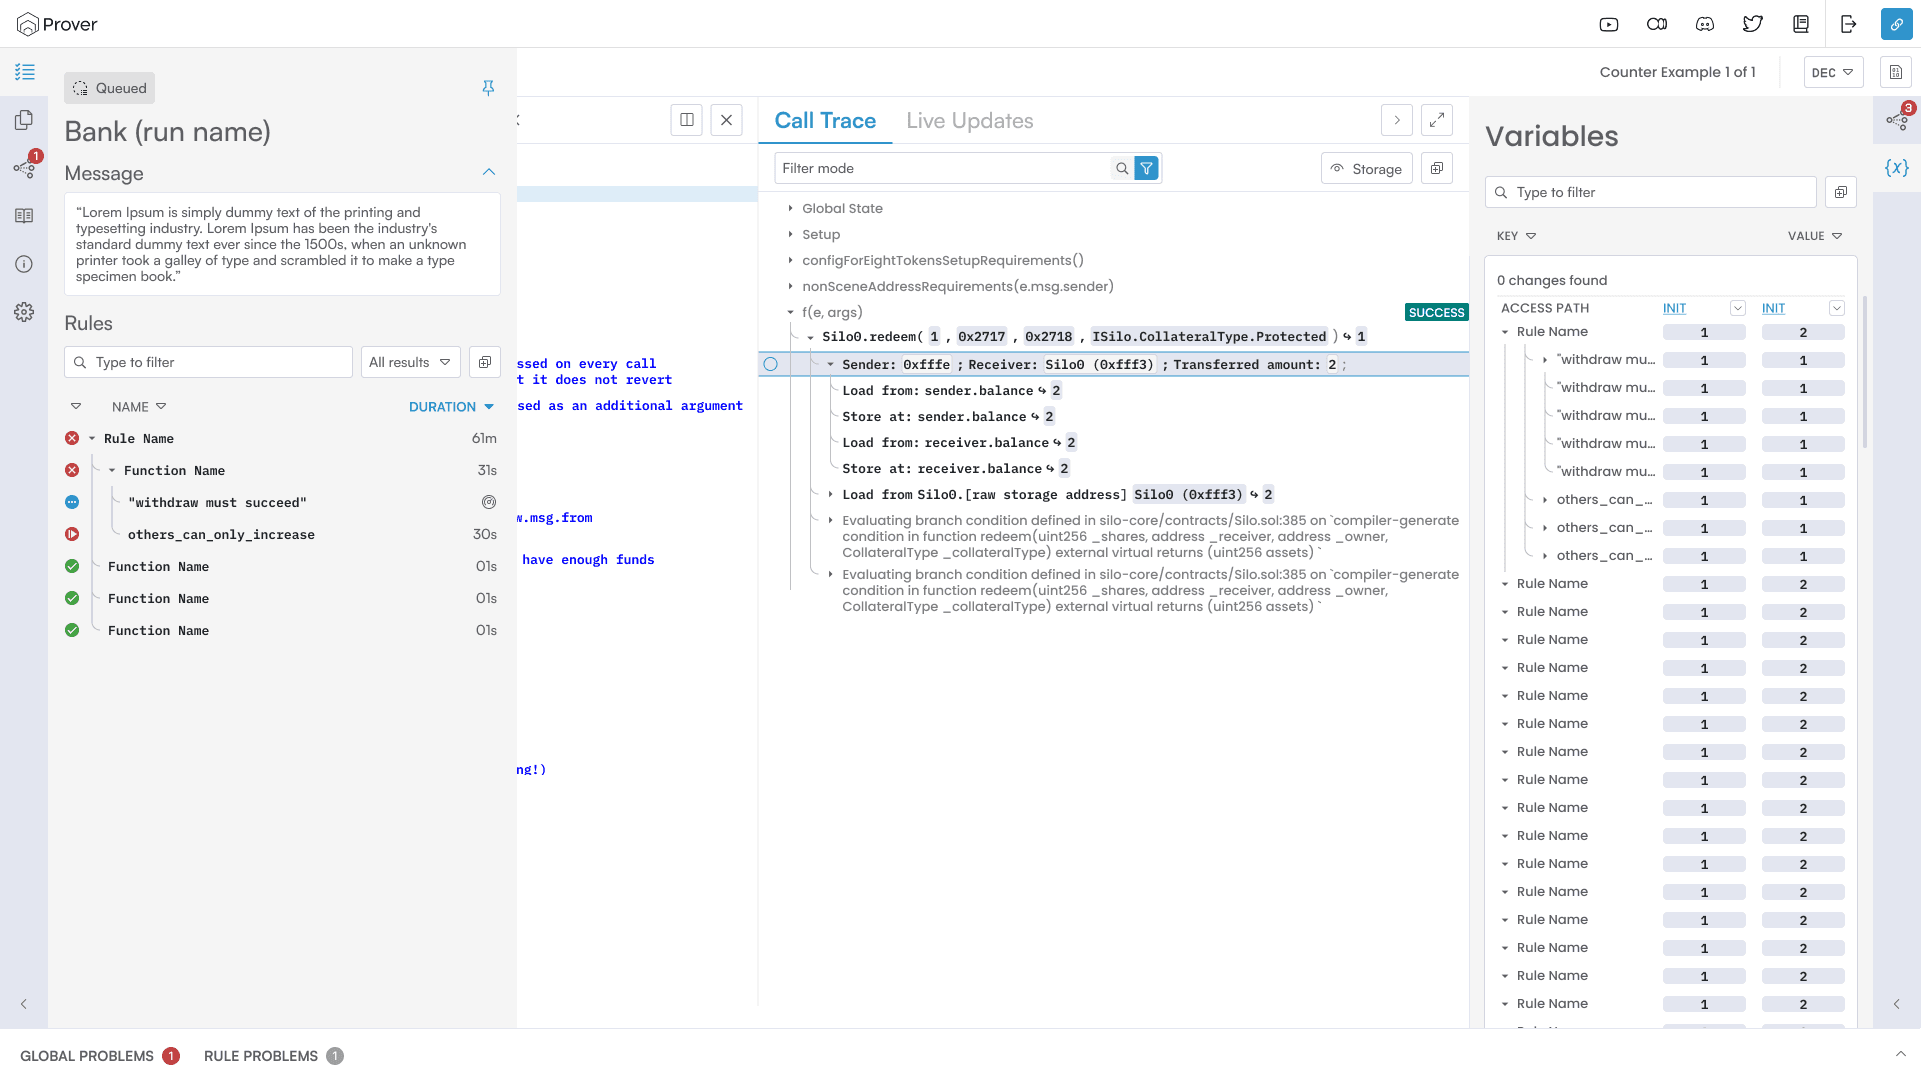This screenshot has width=1921, height=1080.
Task: Switch to the Call Trace tab
Action: (x=825, y=121)
